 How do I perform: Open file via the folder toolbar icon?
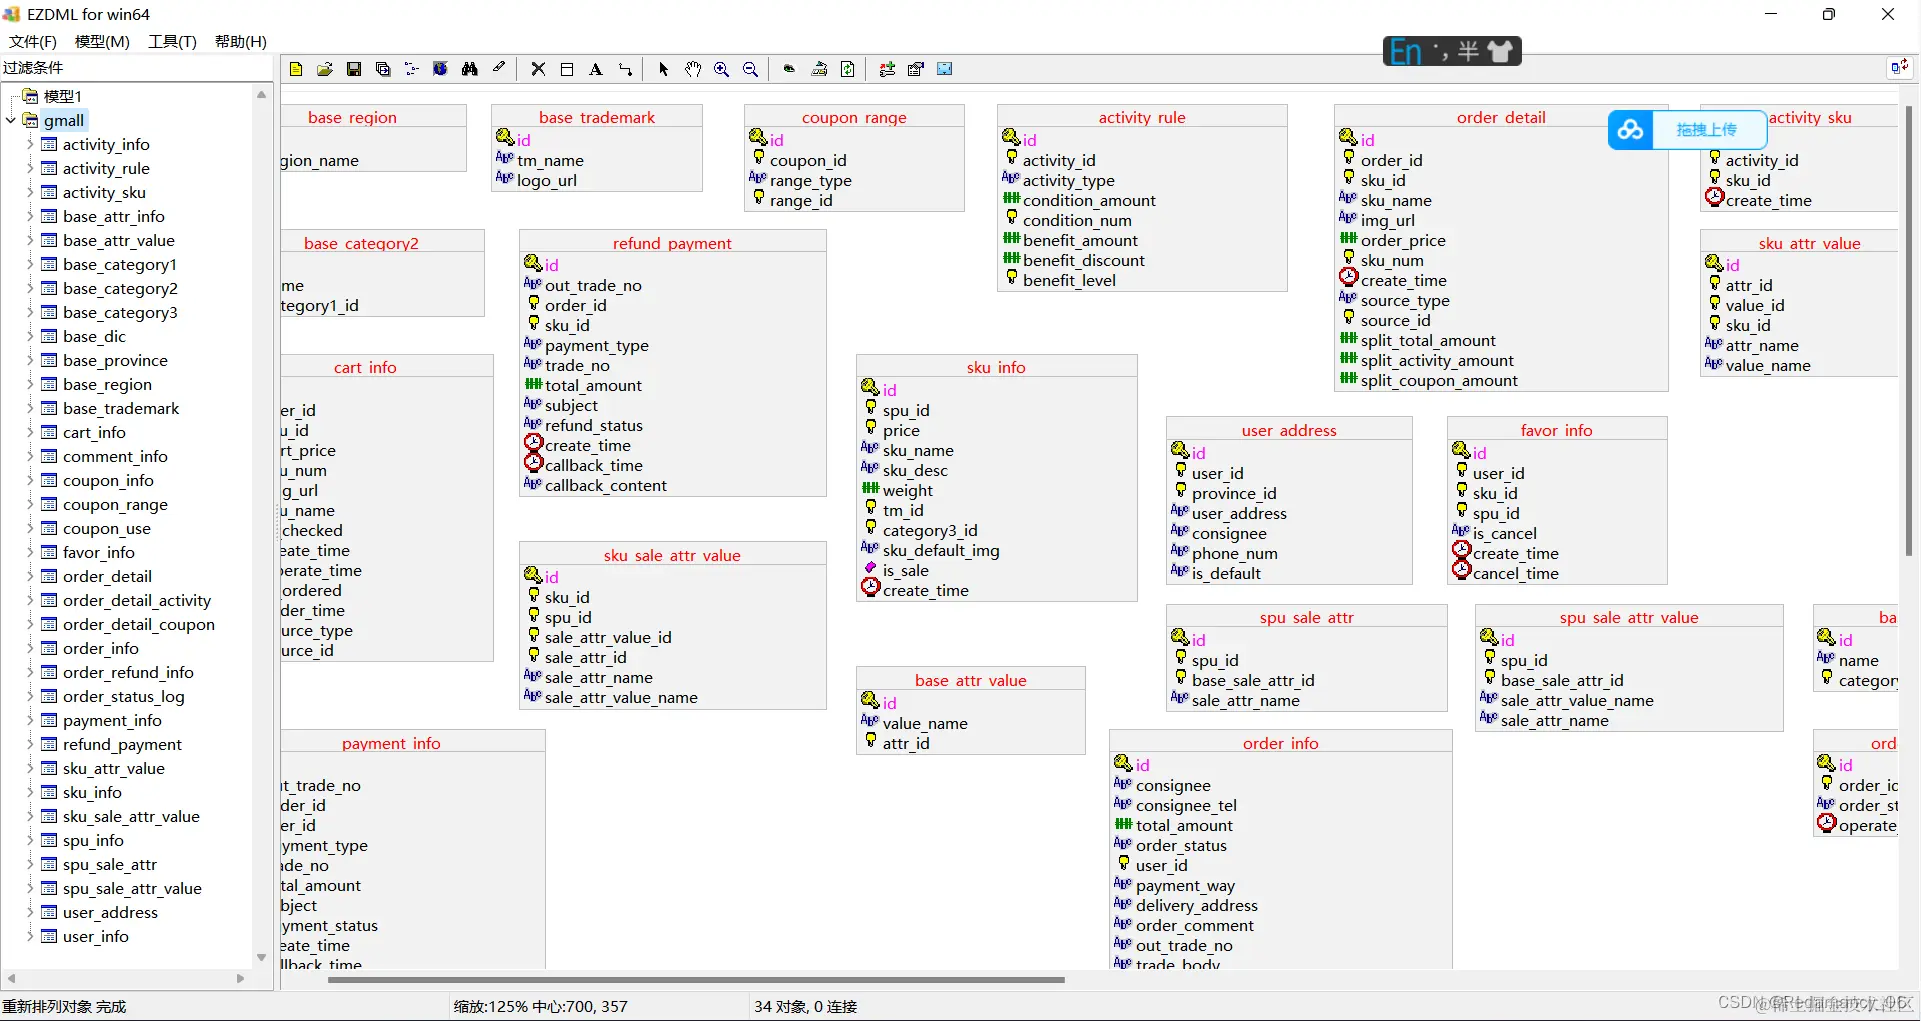[325, 69]
